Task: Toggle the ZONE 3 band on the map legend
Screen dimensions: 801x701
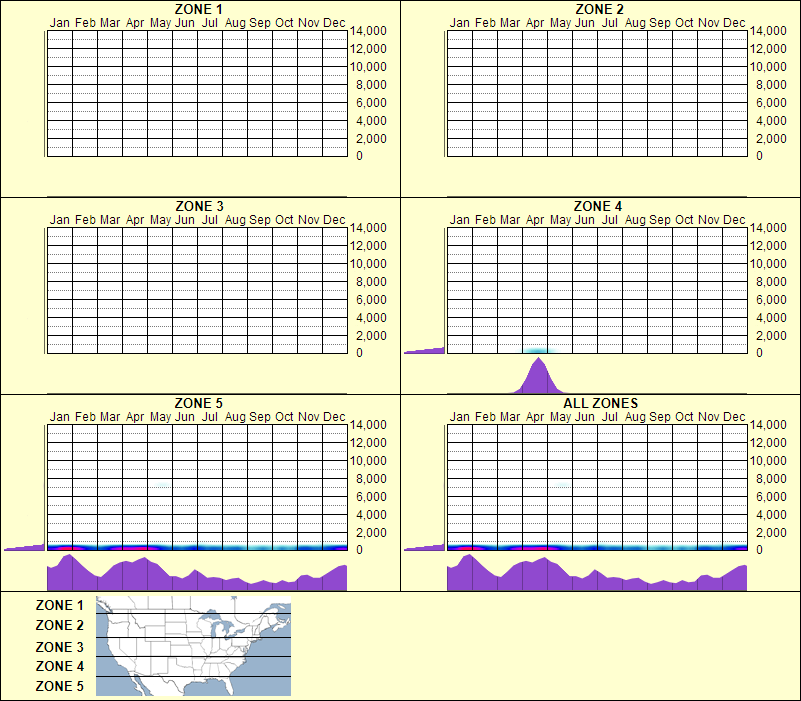Action: [190, 646]
